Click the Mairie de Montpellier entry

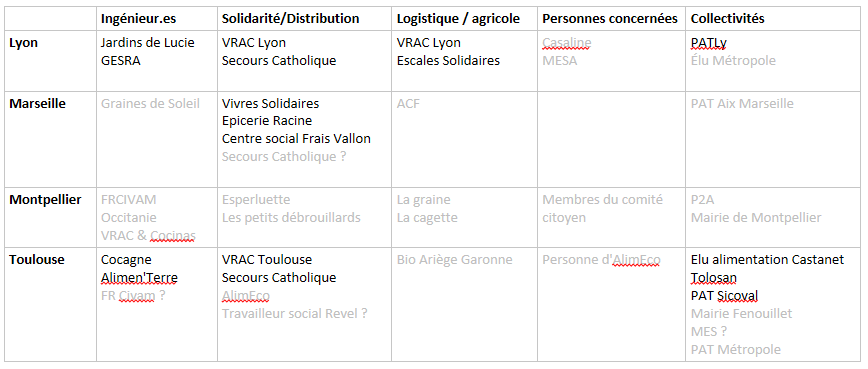pos(756,217)
